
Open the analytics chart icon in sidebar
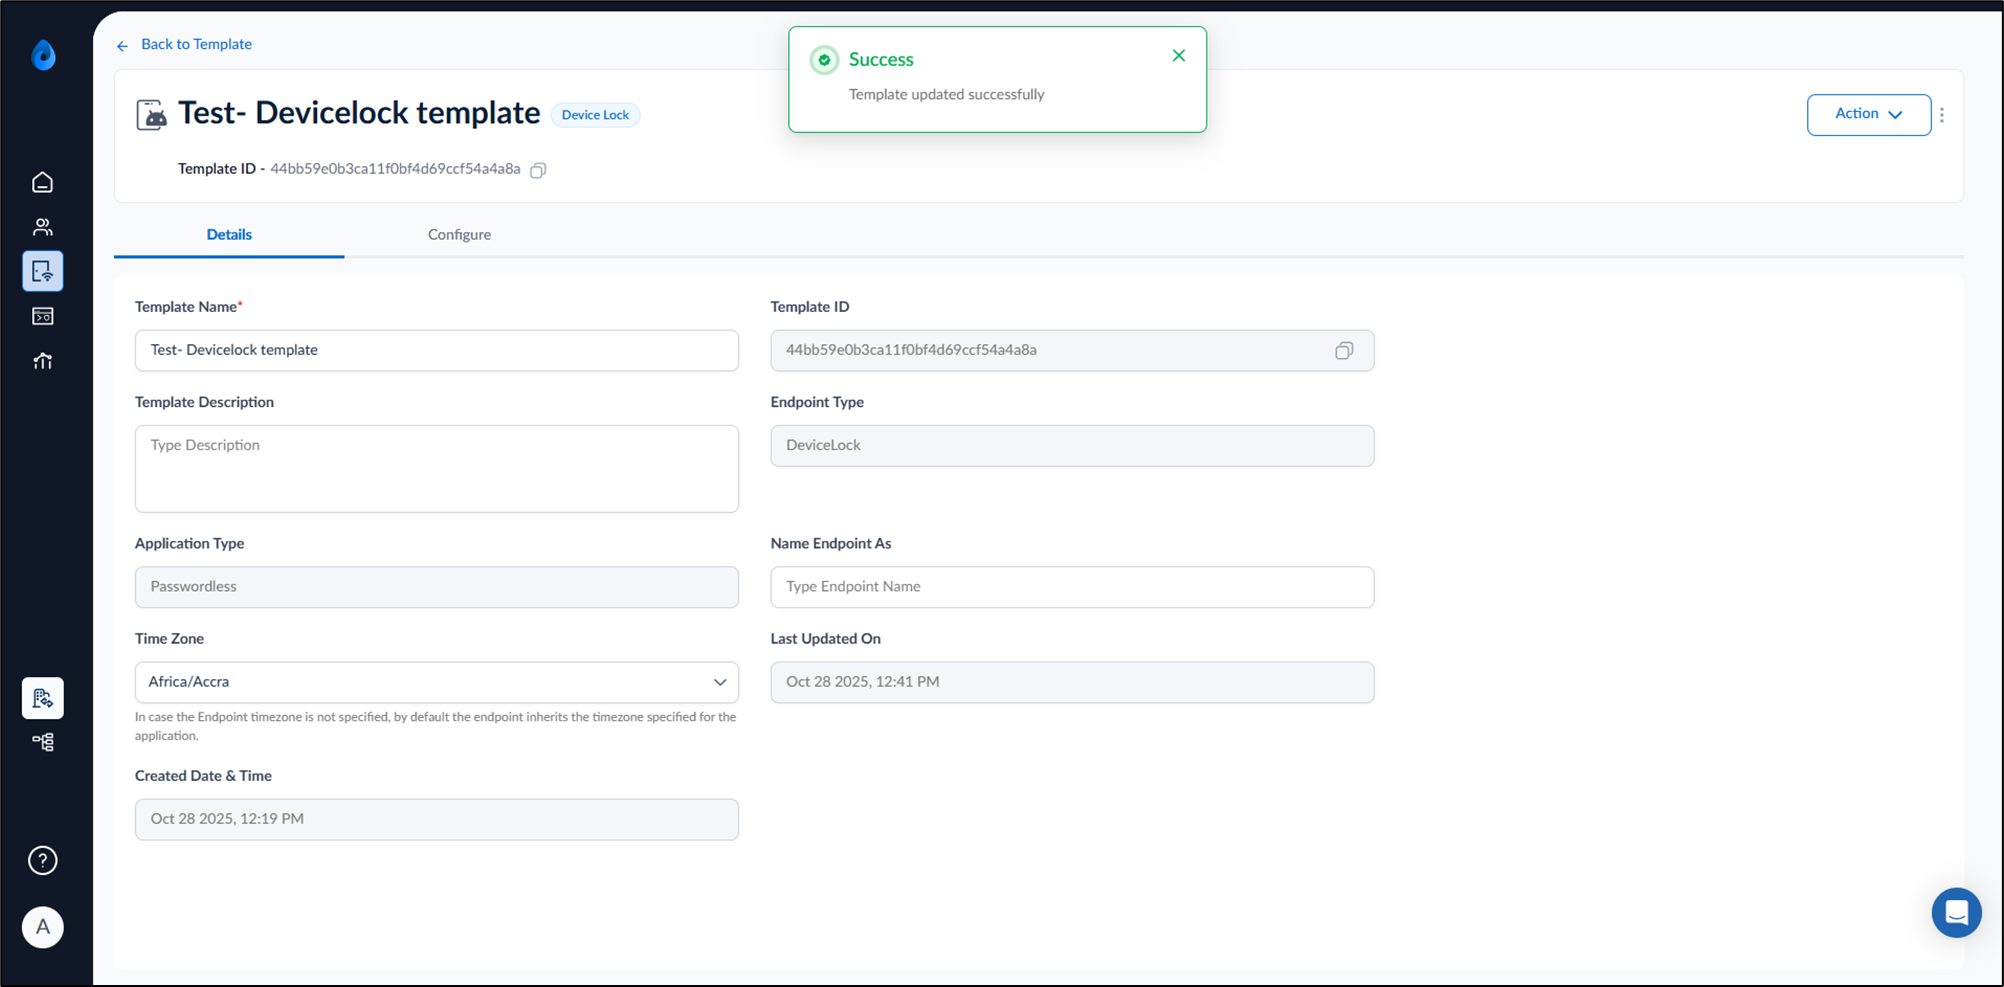(x=42, y=361)
